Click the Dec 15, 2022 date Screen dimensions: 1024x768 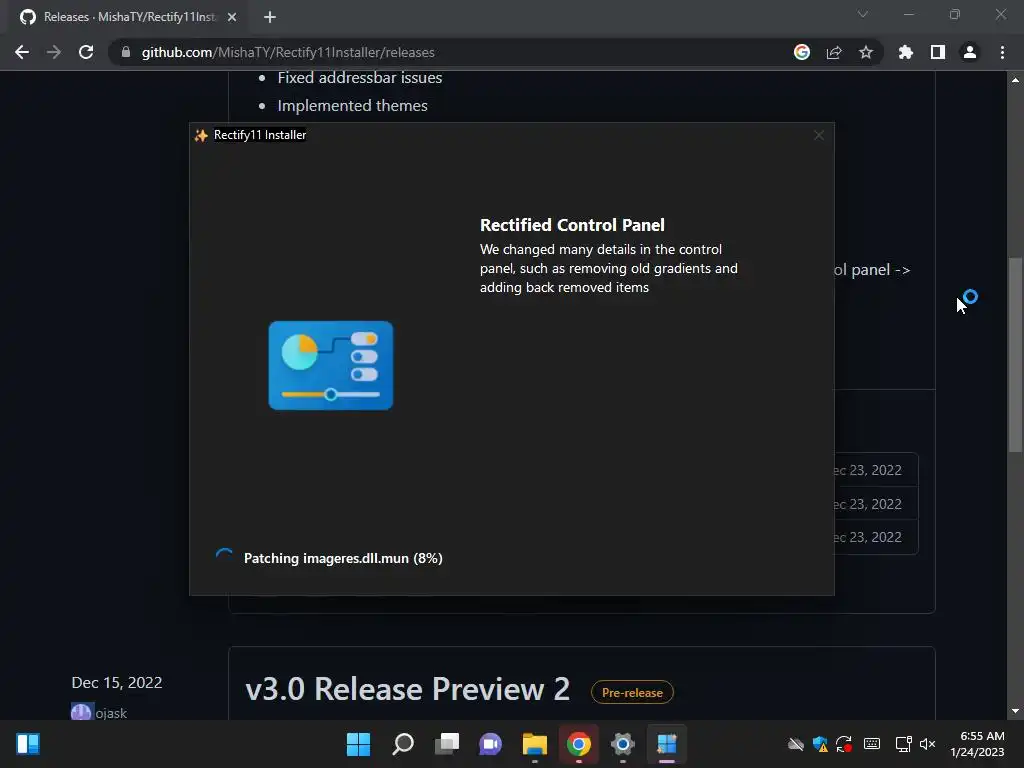(x=116, y=682)
